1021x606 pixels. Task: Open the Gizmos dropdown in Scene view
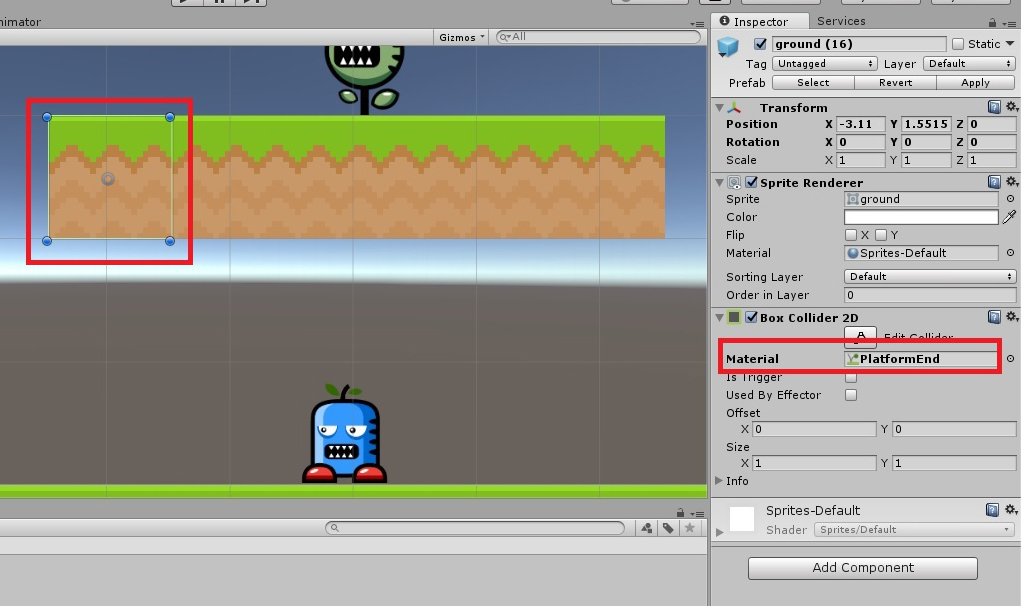coord(460,37)
